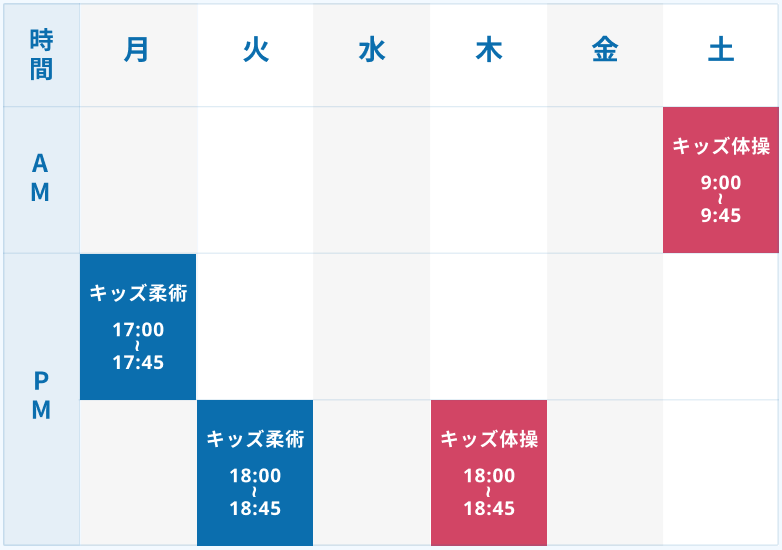Click the 時間 header cell
The image size is (782, 550).
[x=41, y=54]
